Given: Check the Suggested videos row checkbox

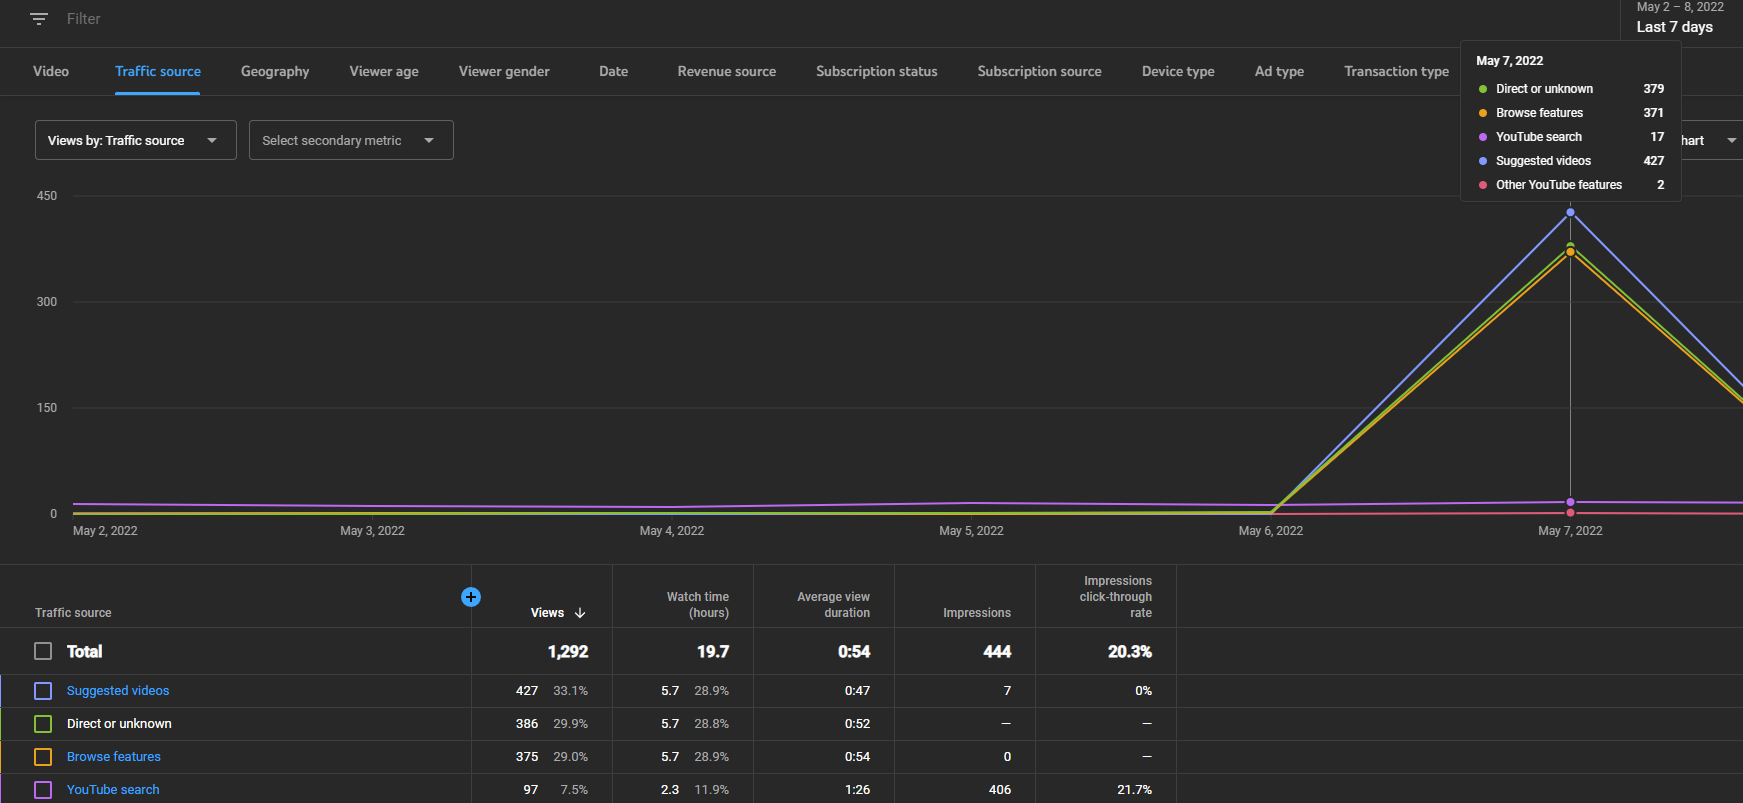Looking at the screenshot, I should [x=43, y=691].
